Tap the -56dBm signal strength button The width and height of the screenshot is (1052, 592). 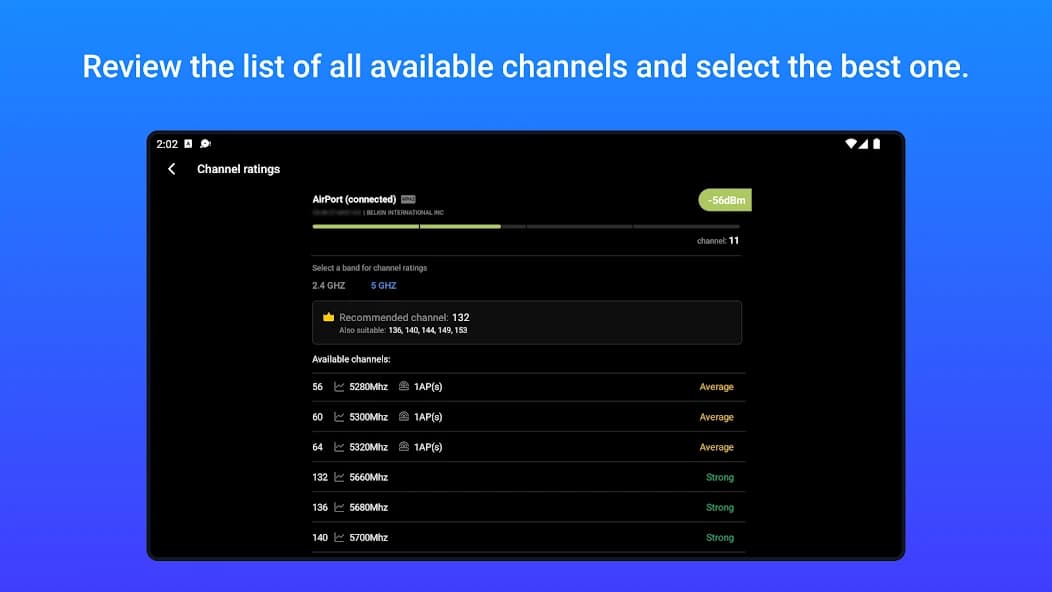coord(723,200)
